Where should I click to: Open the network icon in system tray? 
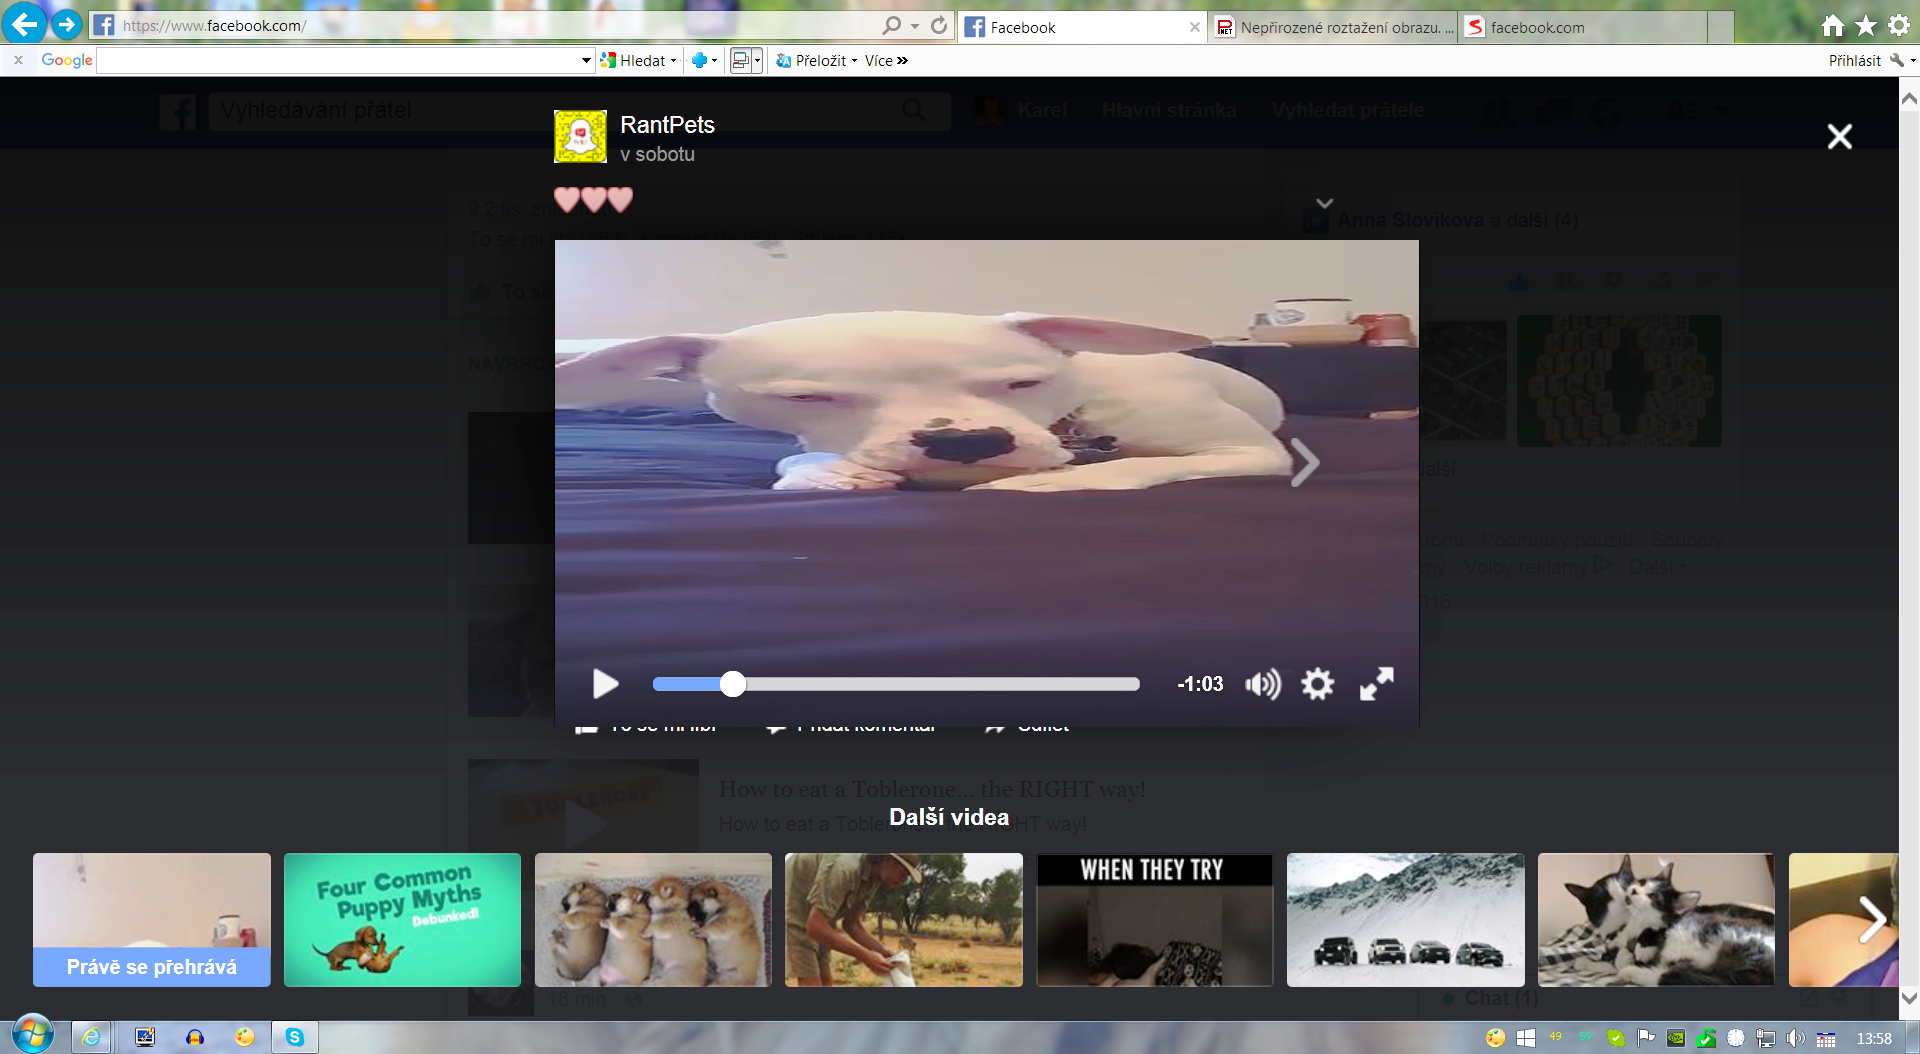click(x=1766, y=1038)
